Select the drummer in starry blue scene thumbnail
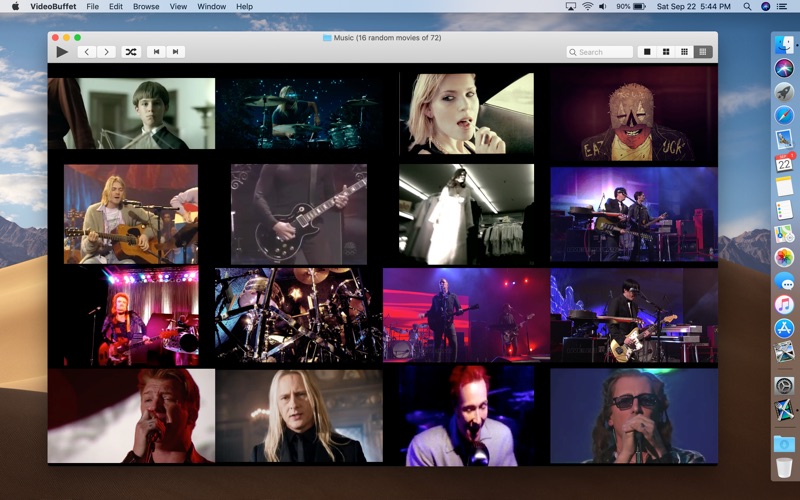The height and width of the screenshot is (500, 800). click(x=299, y=113)
